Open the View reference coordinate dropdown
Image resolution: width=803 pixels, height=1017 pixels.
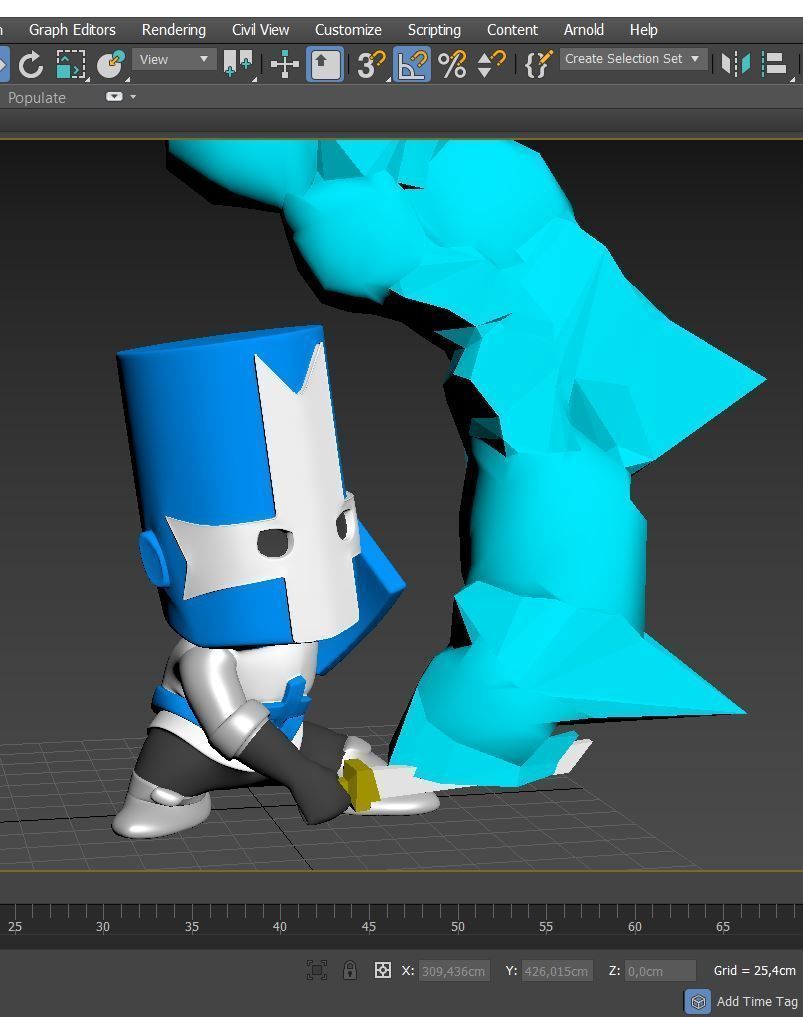(x=174, y=59)
